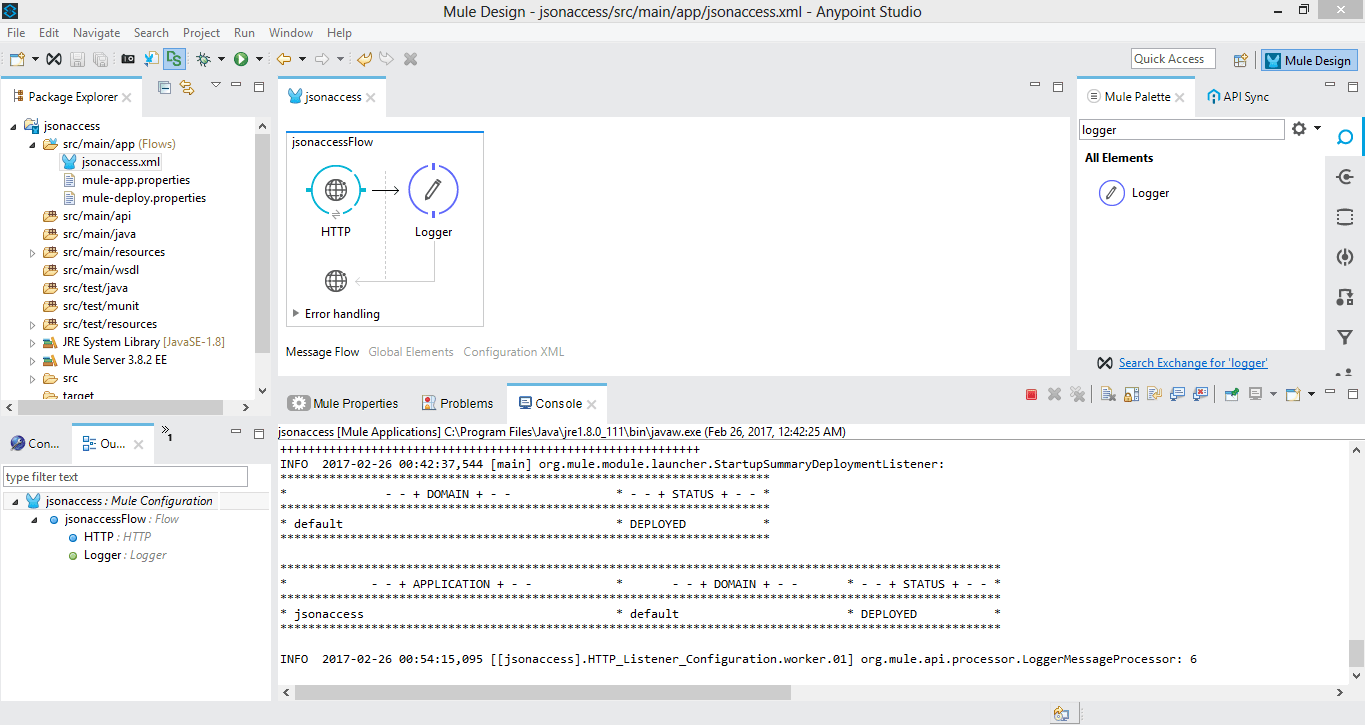Expand Mule Server 3.8.2 EE node

tap(33, 361)
